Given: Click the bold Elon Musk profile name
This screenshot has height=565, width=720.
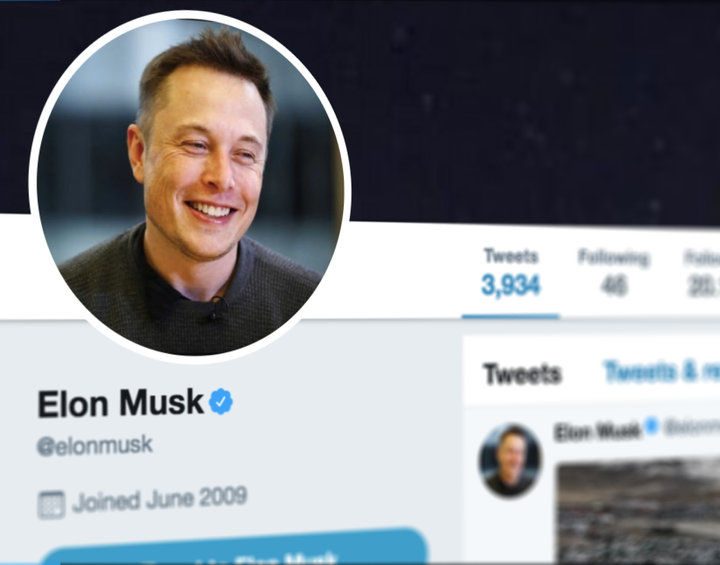Looking at the screenshot, I should (x=121, y=403).
